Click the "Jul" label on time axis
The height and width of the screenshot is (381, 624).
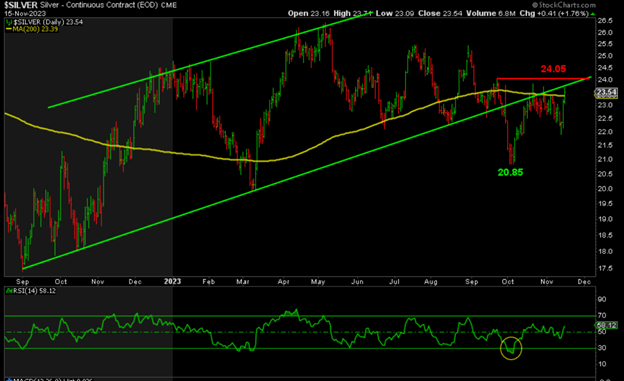click(394, 282)
